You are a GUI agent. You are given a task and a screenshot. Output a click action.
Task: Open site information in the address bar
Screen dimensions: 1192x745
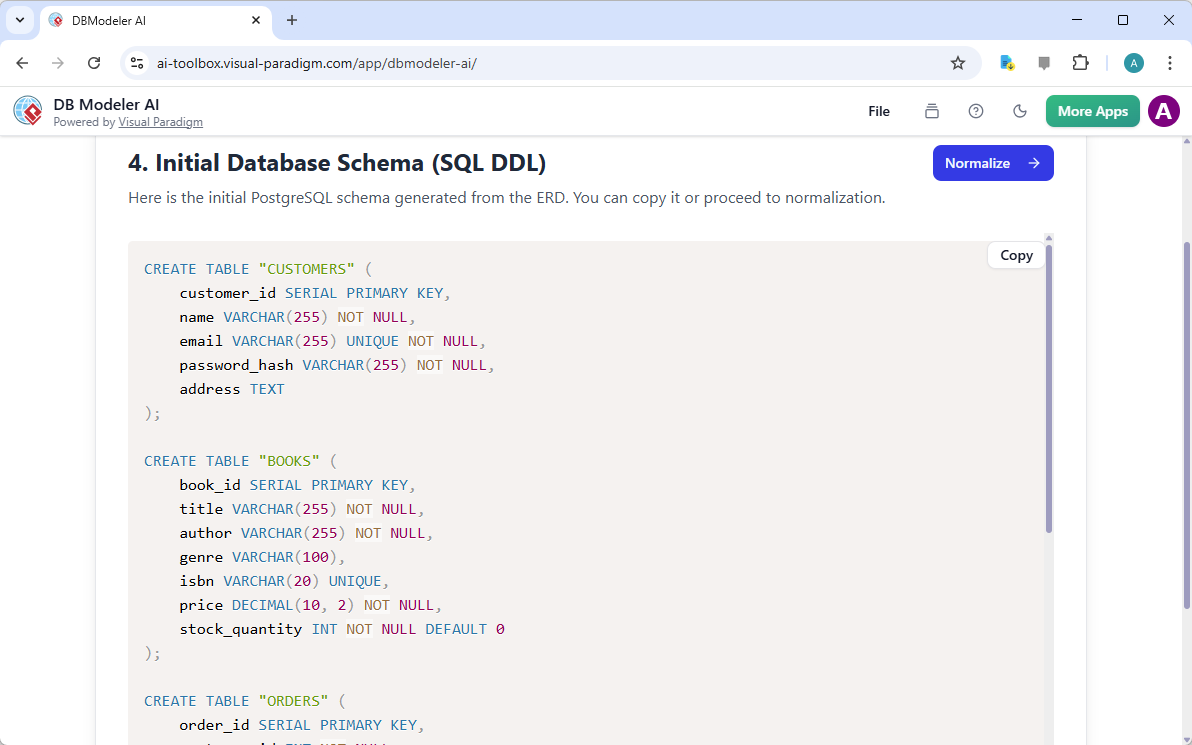(x=136, y=62)
